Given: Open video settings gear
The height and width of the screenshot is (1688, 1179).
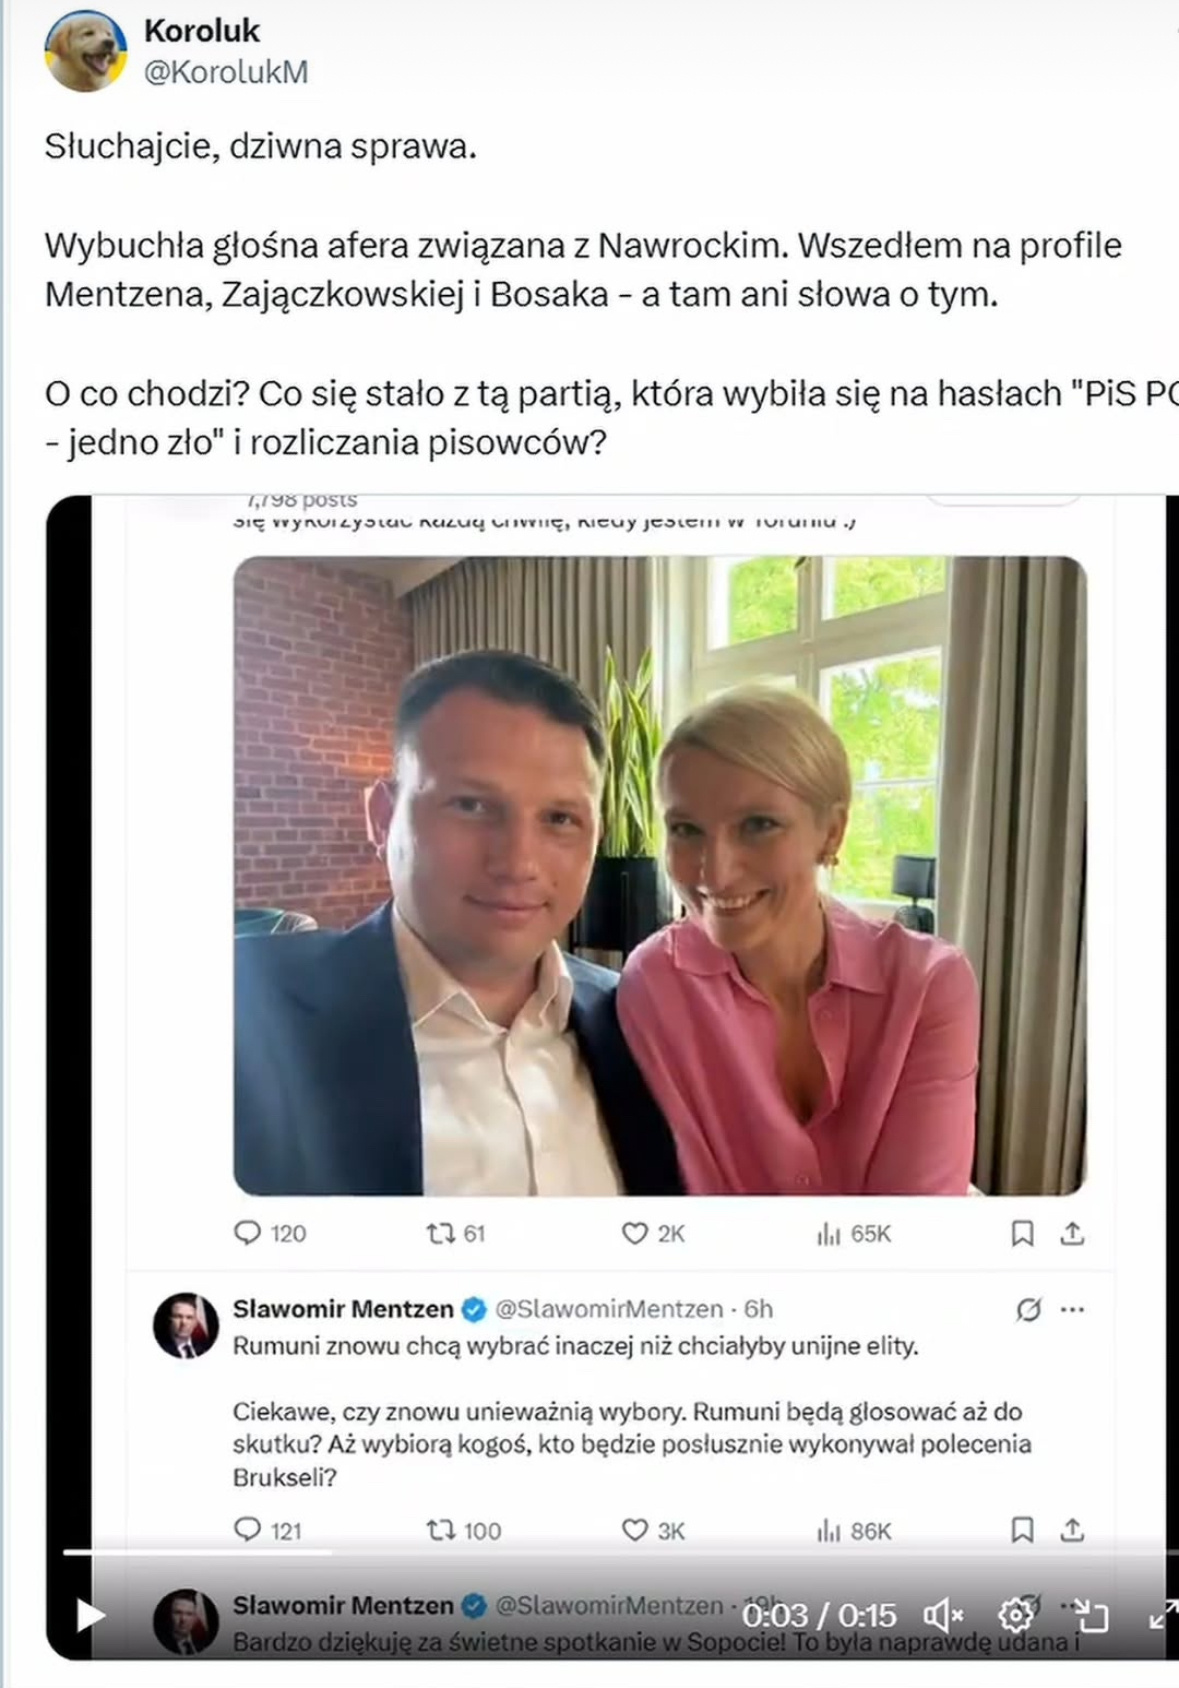Looking at the screenshot, I should click(1015, 1614).
